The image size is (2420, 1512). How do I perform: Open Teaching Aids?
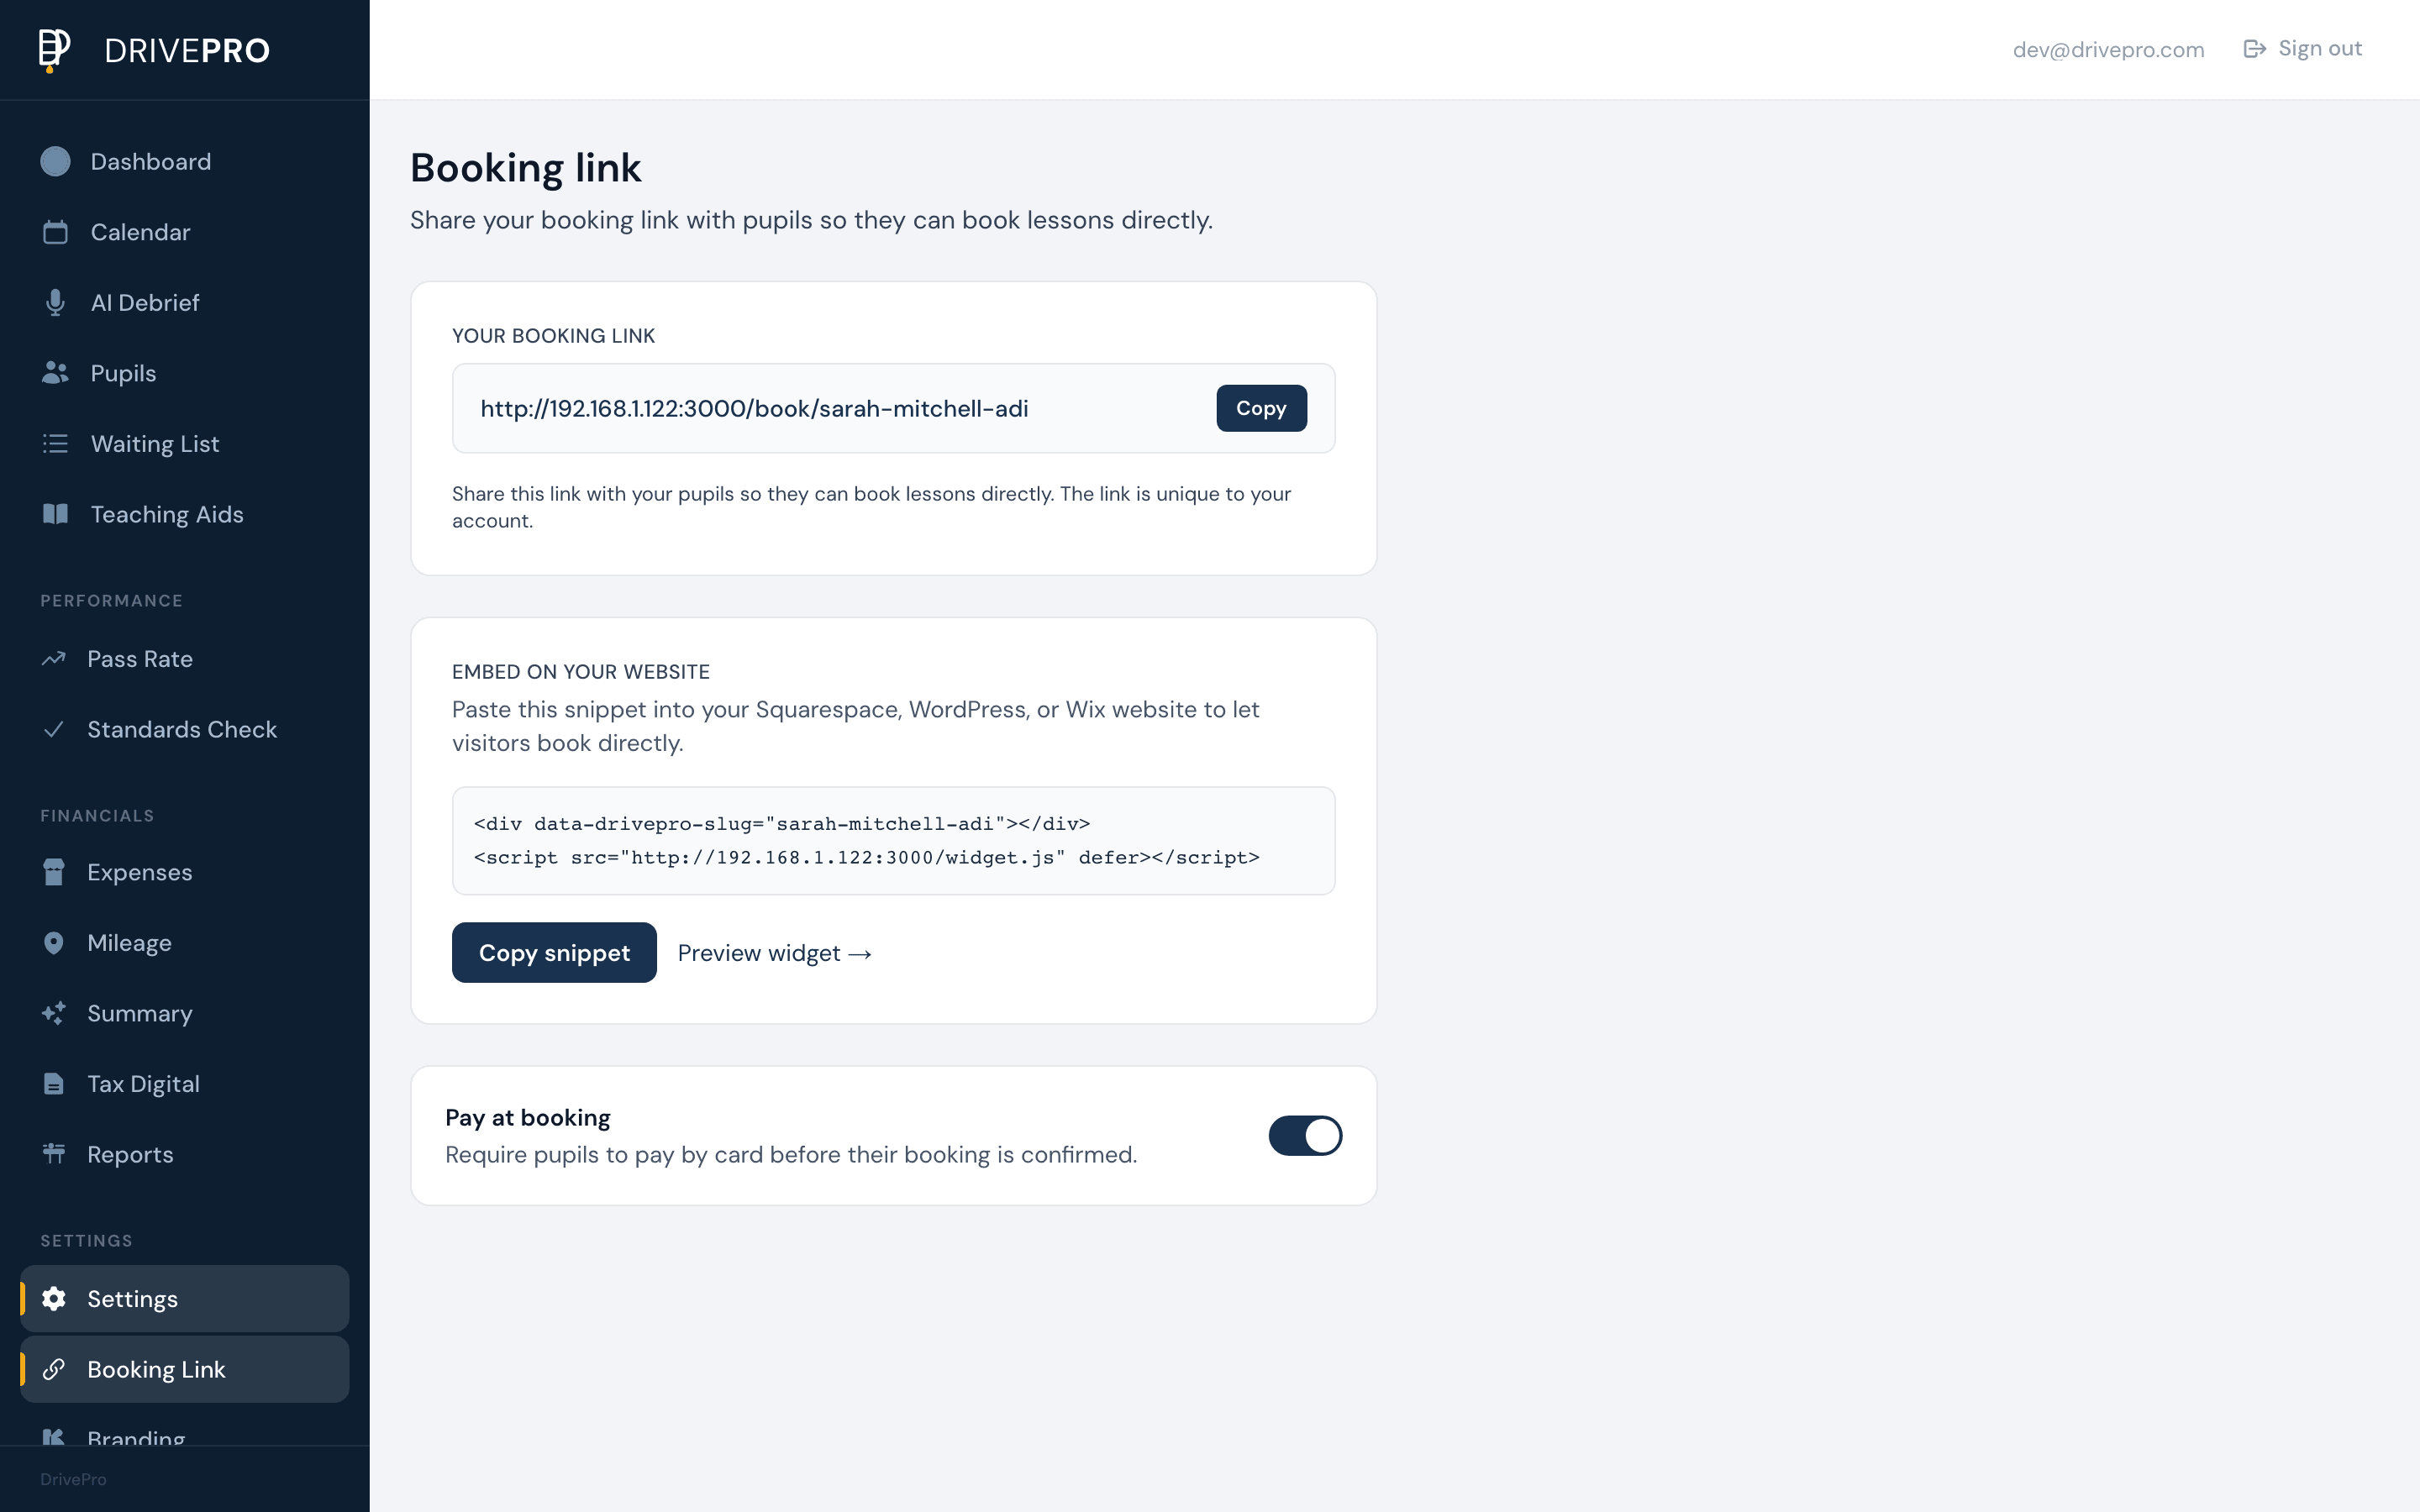[x=166, y=514]
